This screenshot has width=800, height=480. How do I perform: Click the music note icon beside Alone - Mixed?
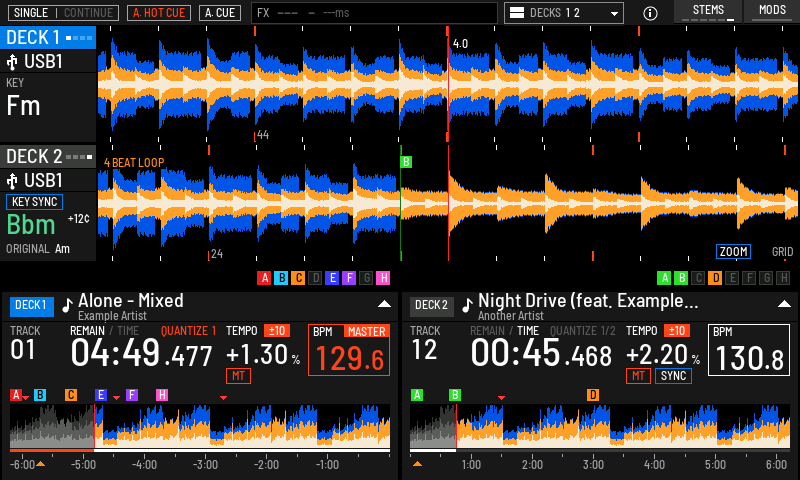(x=67, y=305)
